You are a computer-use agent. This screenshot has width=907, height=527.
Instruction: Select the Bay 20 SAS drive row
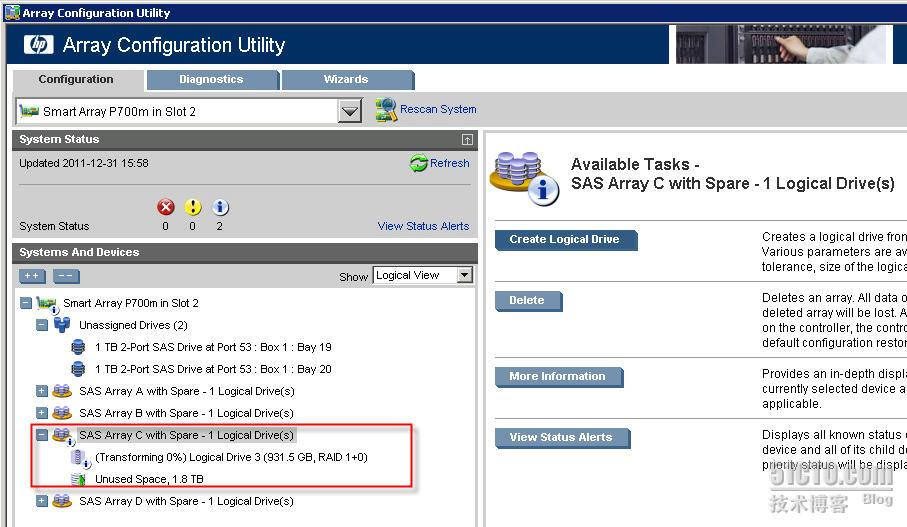(213, 369)
